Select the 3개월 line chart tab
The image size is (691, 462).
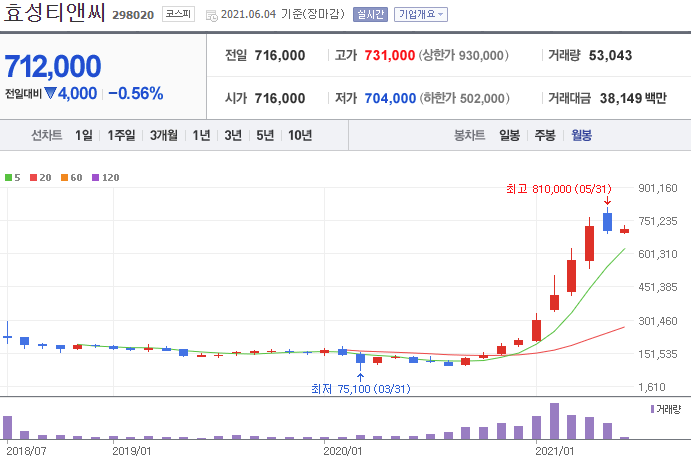[x=163, y=135]
